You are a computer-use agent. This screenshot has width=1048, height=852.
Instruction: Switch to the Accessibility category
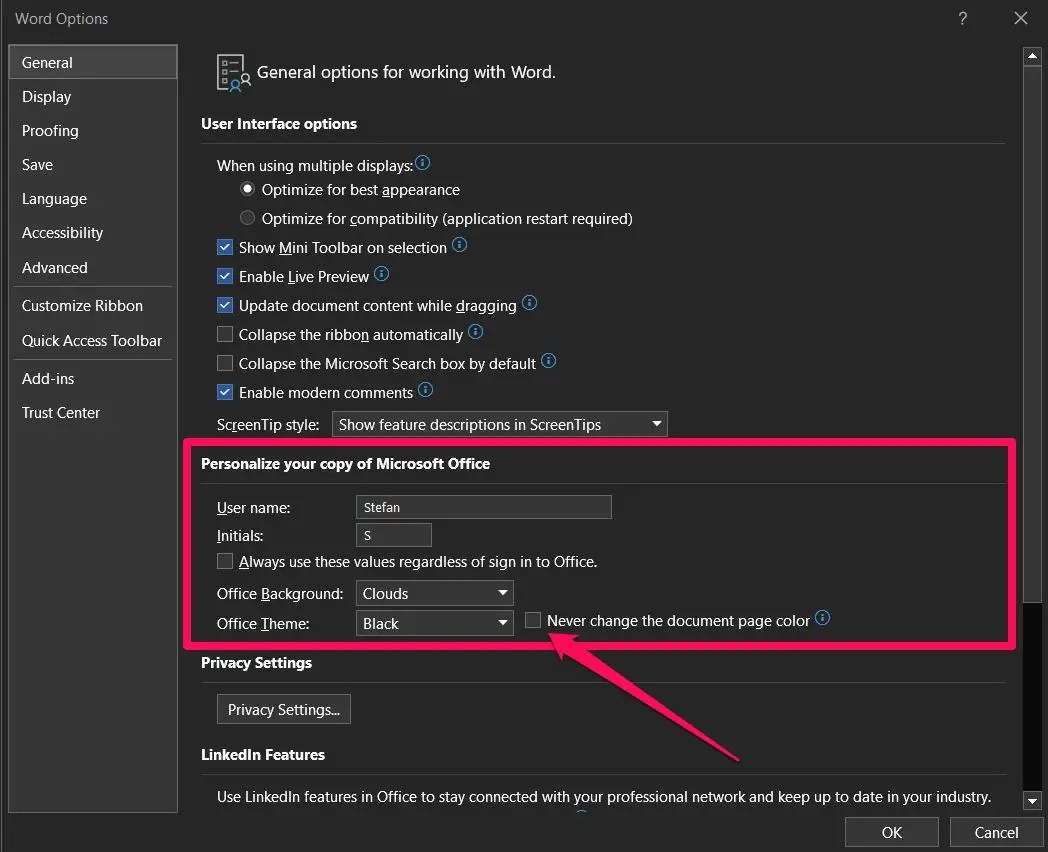pyautogui.click(x=93, y=233)
